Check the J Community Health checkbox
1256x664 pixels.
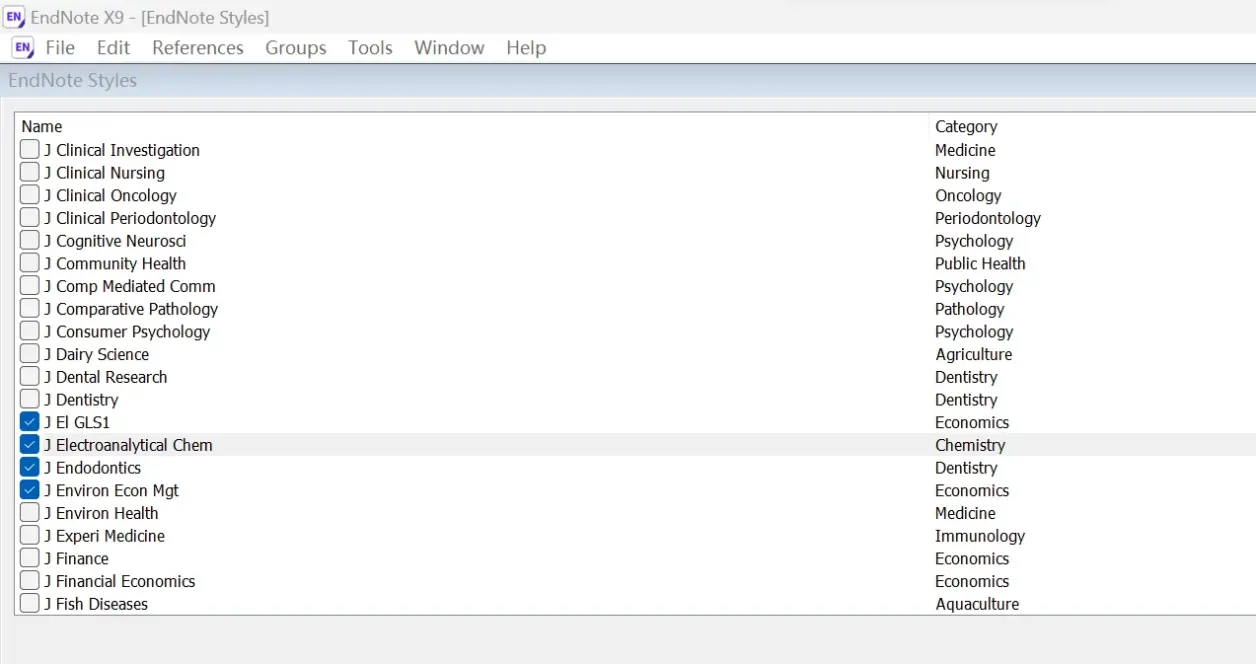(x=30, y=263)
